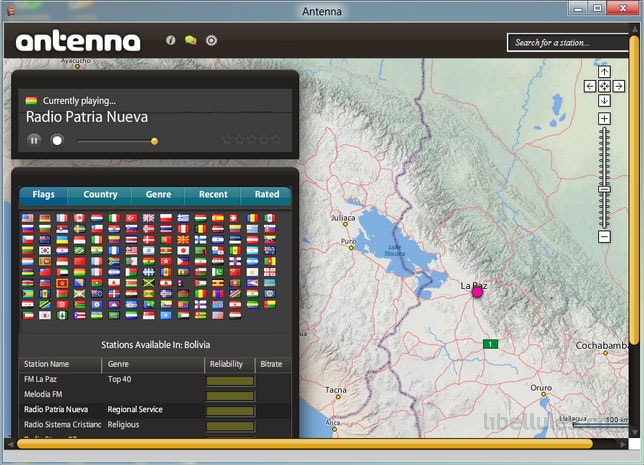Click the 'Top 40' genre cell
The height and width of the screenshot is (465, 644).
(120, 380)
